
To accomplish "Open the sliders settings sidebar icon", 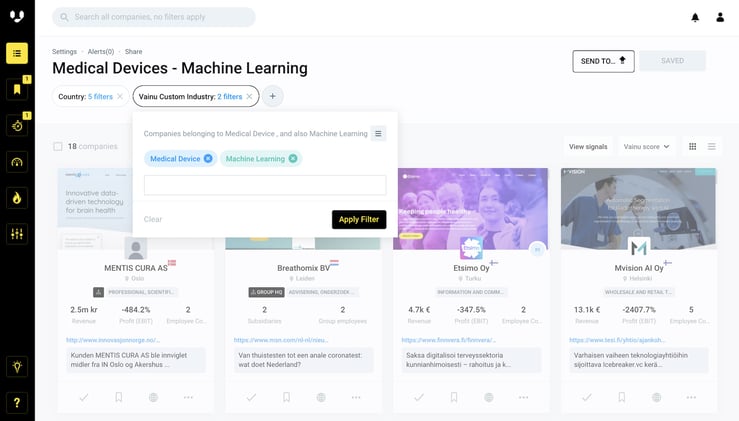I will pyautogui.click(x=17, y=233).
